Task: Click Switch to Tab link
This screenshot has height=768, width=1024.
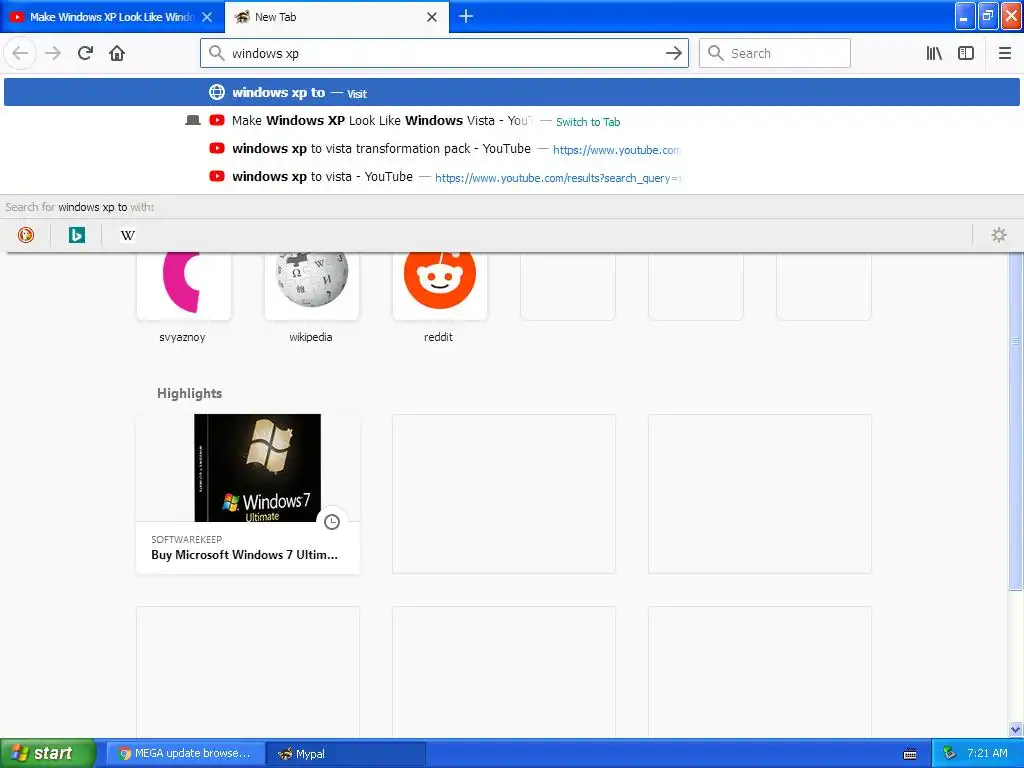Action: [x=588, y=122]
